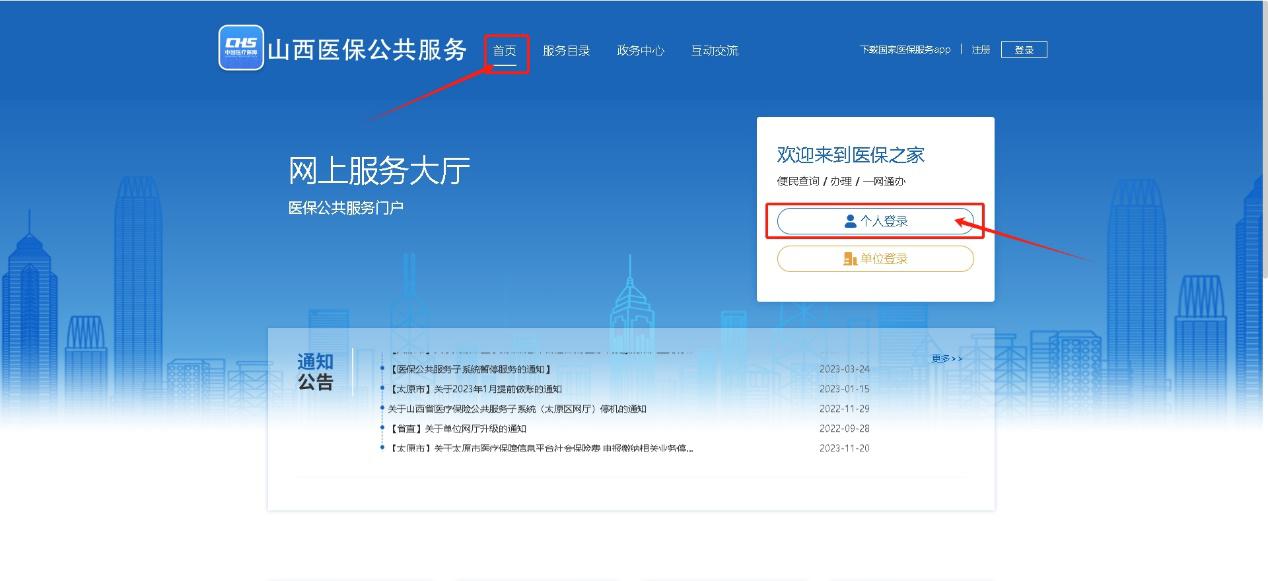The width and height of the screenshot is (1268, 581).
Task: Open unit login via 单位登录 button
Action: click(x=875, y=259)
